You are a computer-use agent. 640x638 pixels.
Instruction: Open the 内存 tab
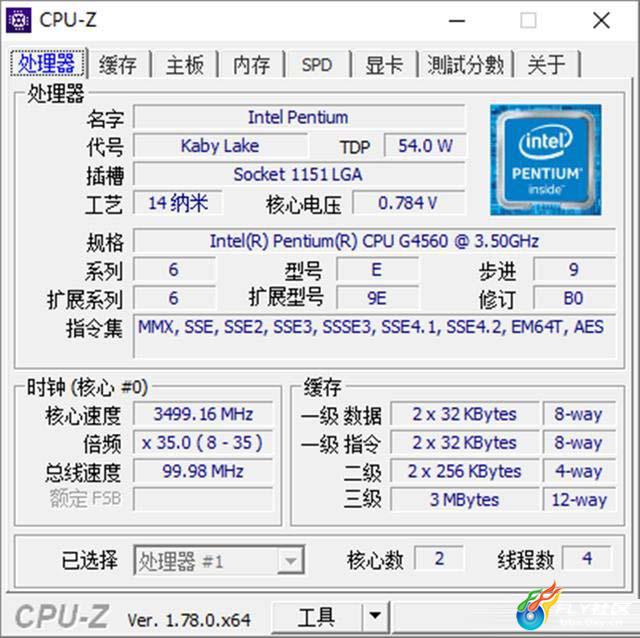251,65
